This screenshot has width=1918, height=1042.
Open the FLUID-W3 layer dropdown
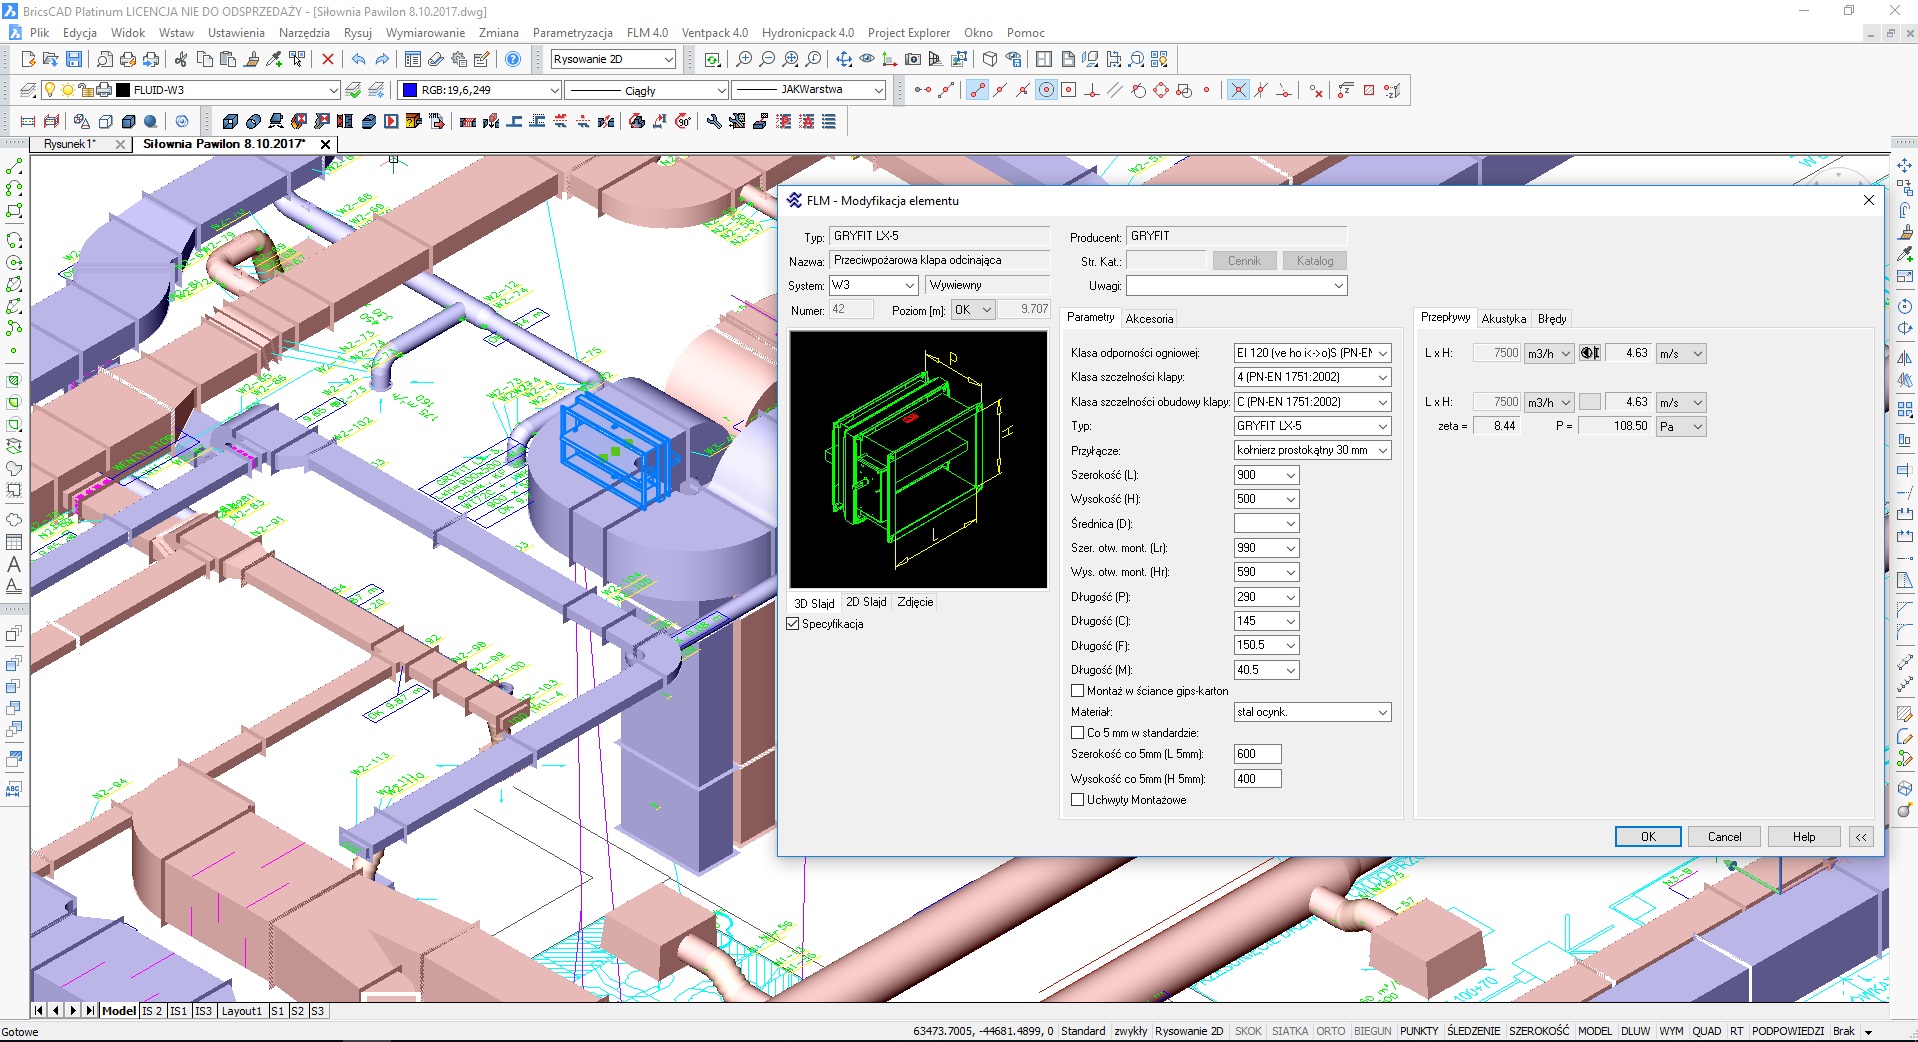point(333,91)
